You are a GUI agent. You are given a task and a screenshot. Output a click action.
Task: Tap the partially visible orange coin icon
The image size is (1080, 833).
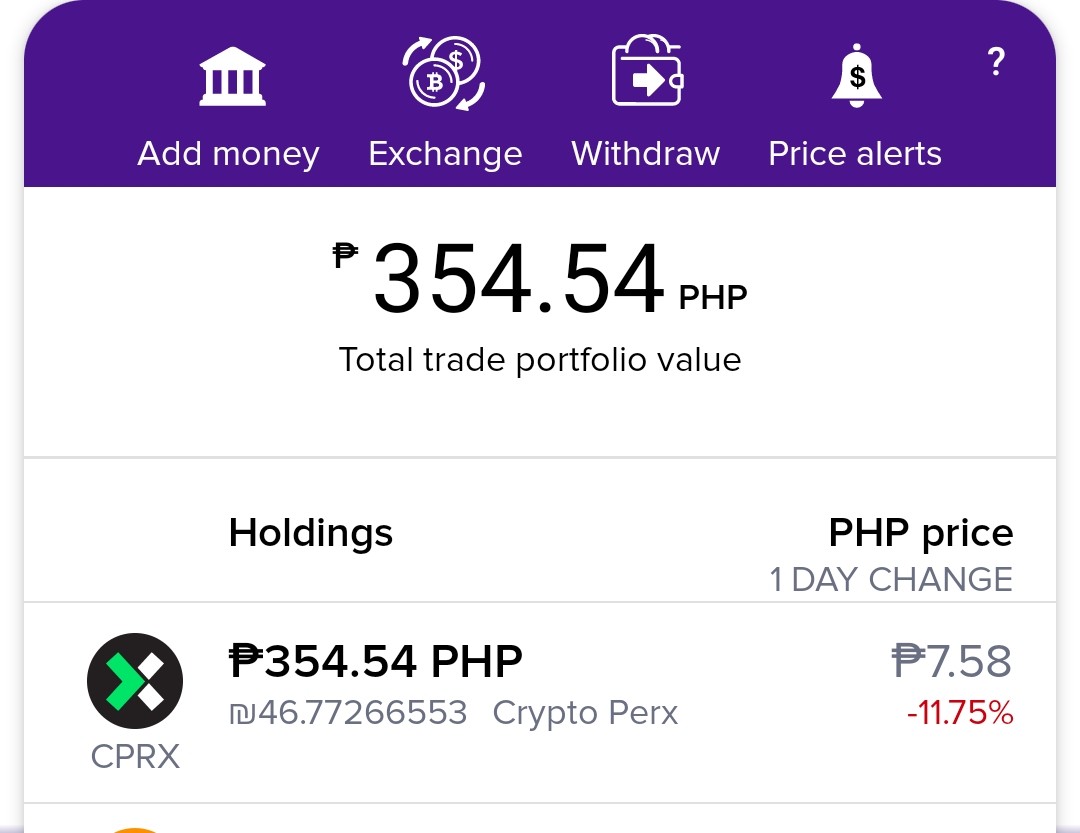pyautogui.click(x=135, y=830)
